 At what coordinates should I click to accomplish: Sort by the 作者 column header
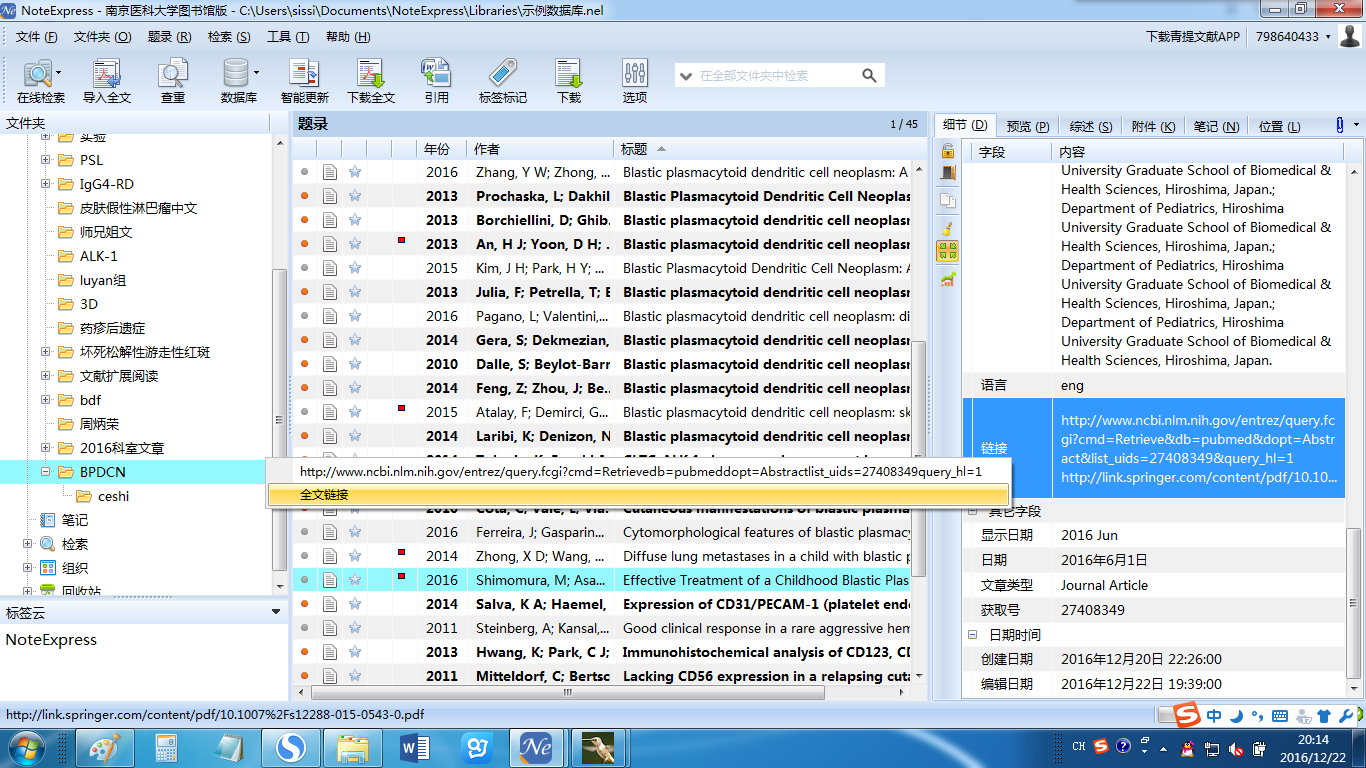pos(541,149)
